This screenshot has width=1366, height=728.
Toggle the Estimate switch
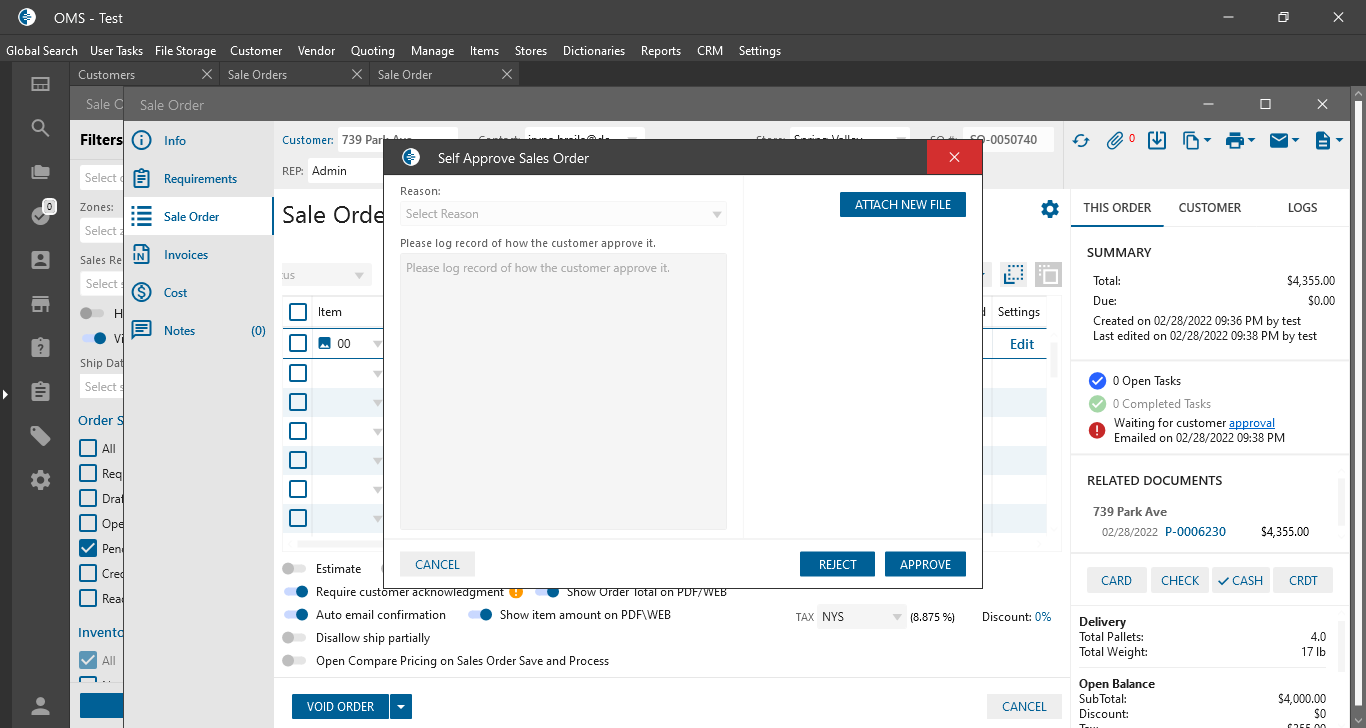click(294, 569)
